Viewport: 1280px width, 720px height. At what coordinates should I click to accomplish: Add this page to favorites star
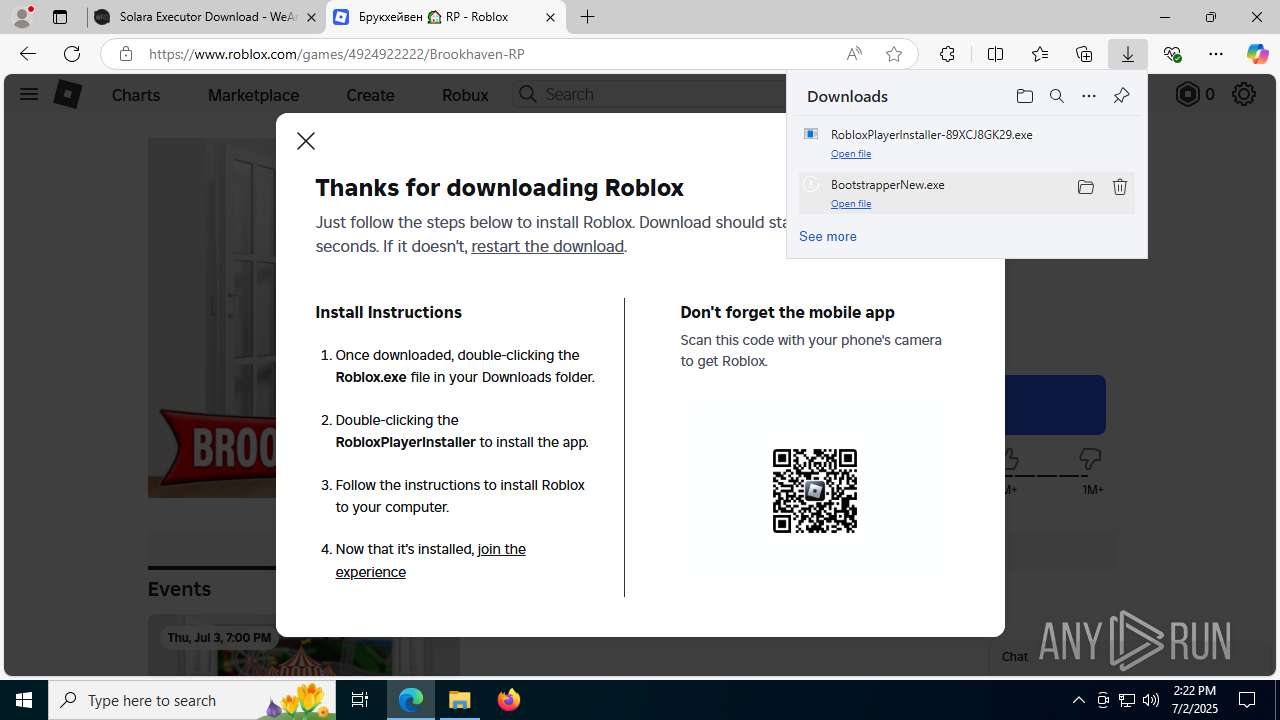tap(894, 54)
